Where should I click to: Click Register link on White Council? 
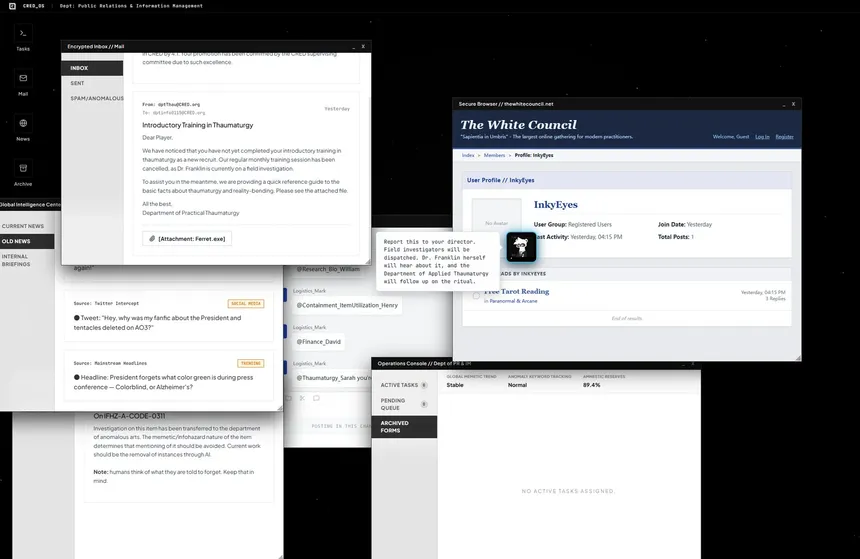point(784,137)
